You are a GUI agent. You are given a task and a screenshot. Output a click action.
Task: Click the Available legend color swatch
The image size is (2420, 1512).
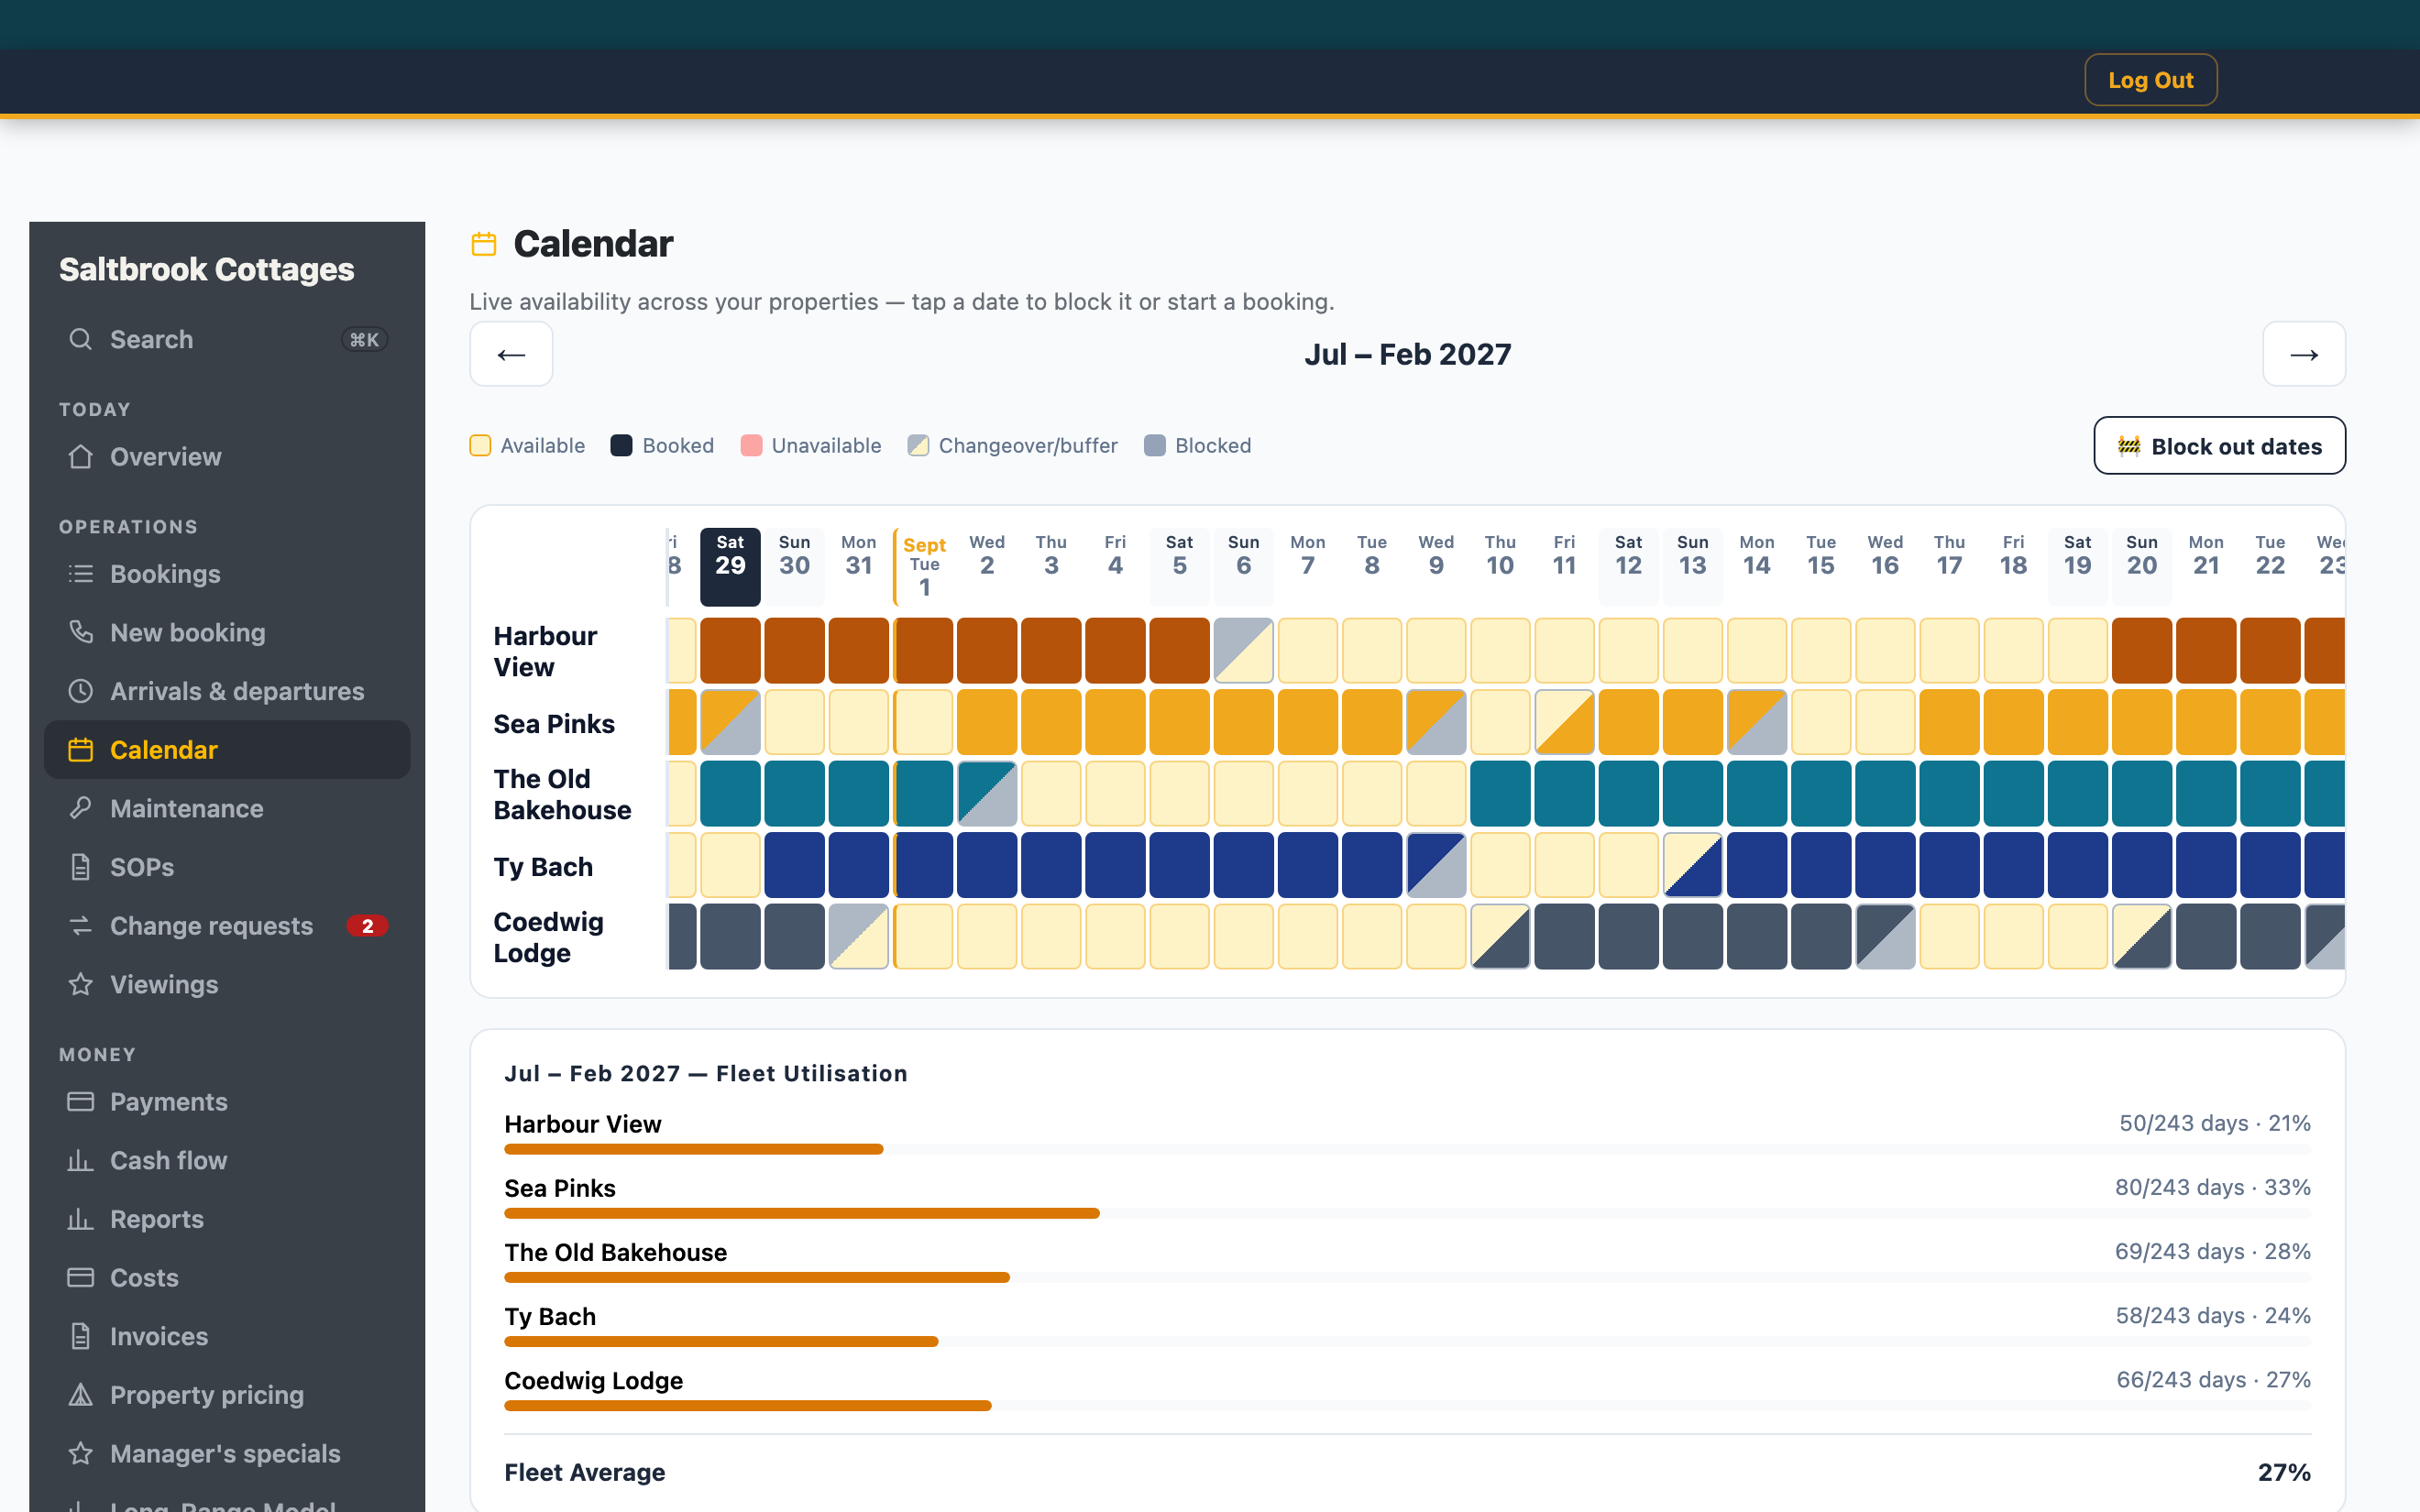pos(480,446)
